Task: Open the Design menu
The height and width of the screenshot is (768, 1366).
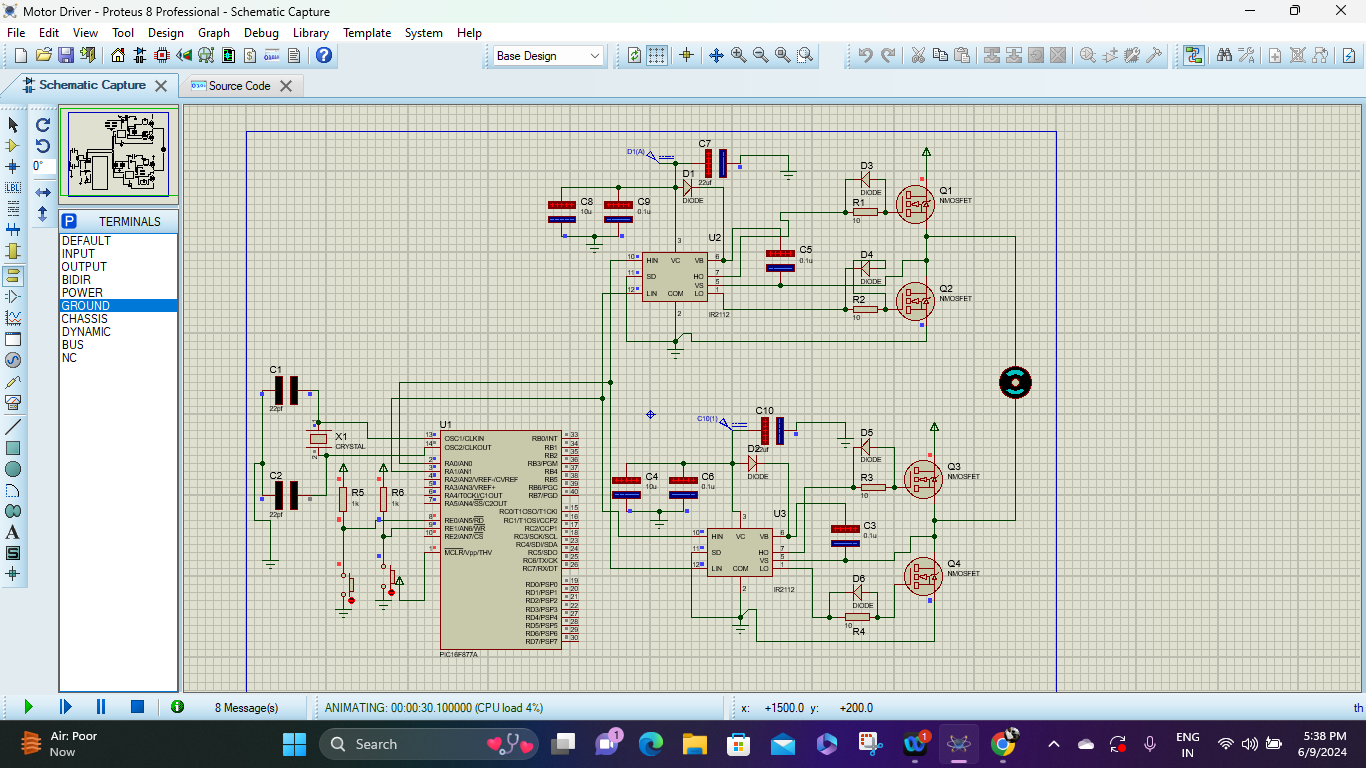Action: (x=166, y=32)
